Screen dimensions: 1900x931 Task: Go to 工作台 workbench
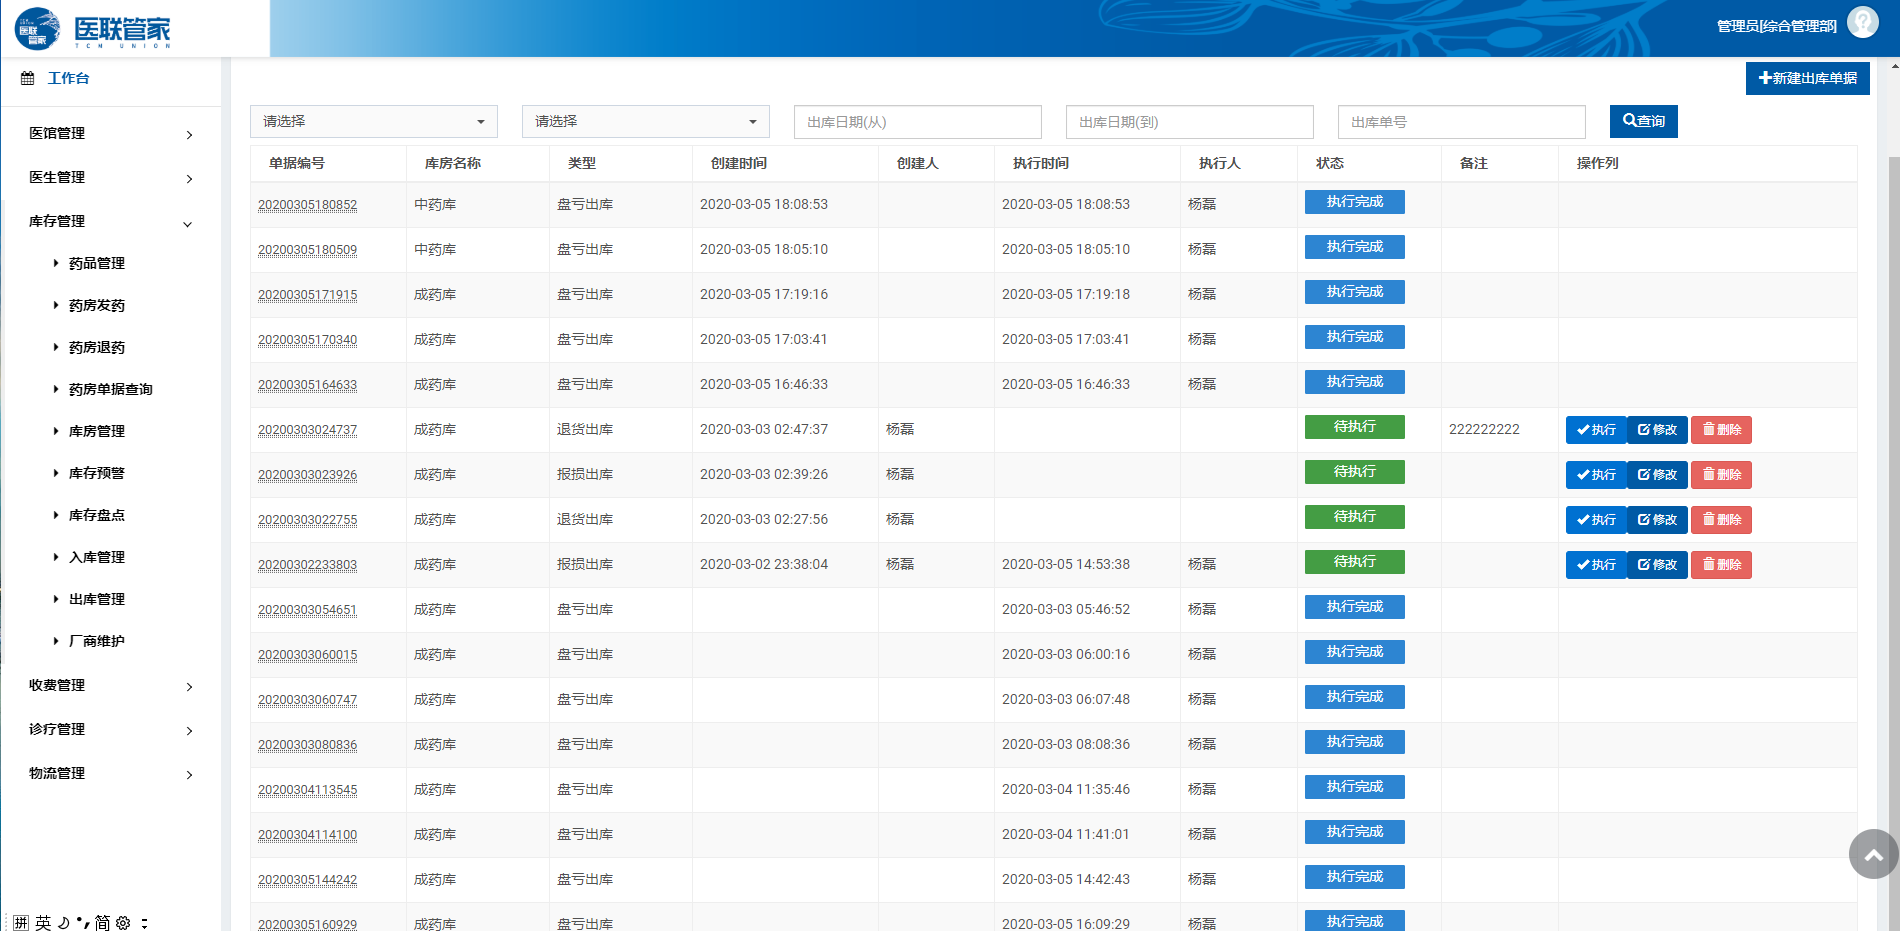(x=68, y=78)
